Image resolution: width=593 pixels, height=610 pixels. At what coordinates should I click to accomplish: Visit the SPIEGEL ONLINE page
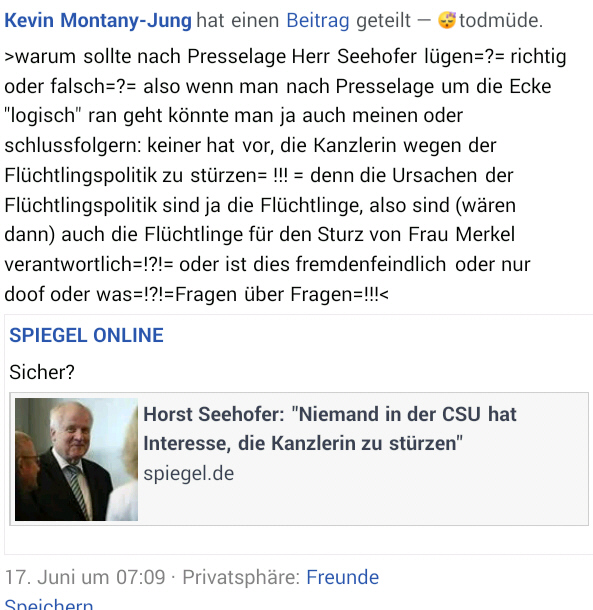(86, 335)
